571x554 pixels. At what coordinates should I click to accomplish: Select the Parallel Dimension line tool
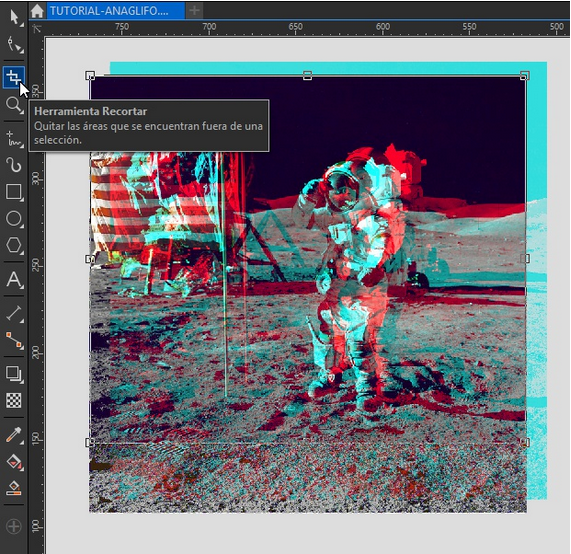tap(14, 313)
